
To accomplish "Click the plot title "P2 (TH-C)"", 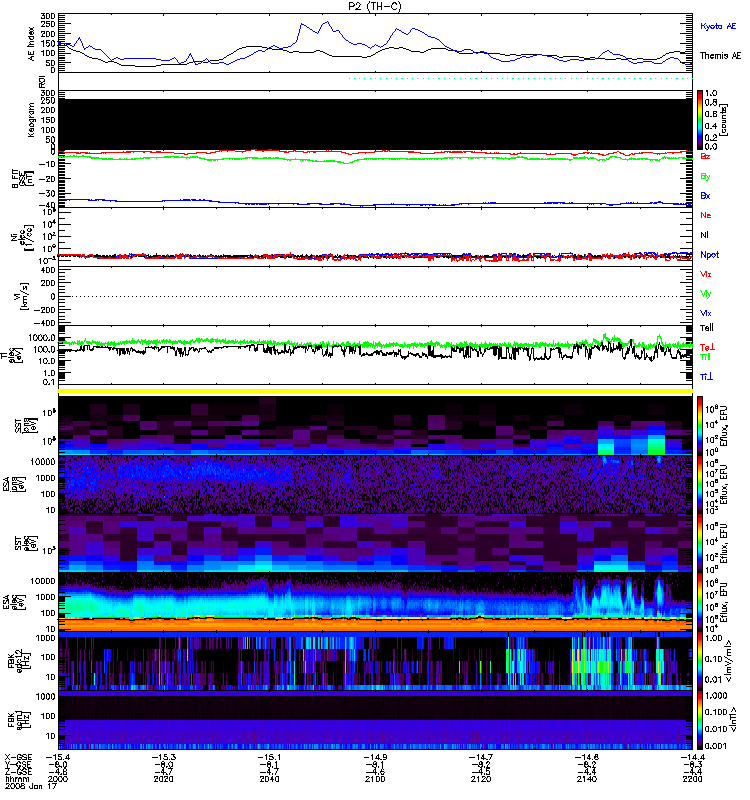I will point(374,6).
